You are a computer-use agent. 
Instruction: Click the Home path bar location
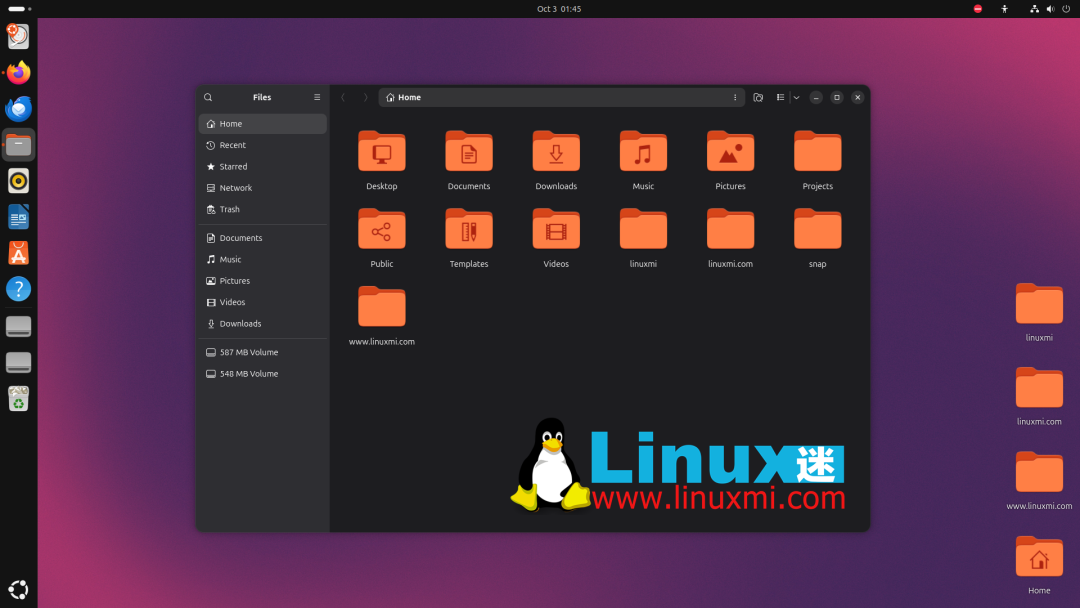tap(404, 97)
